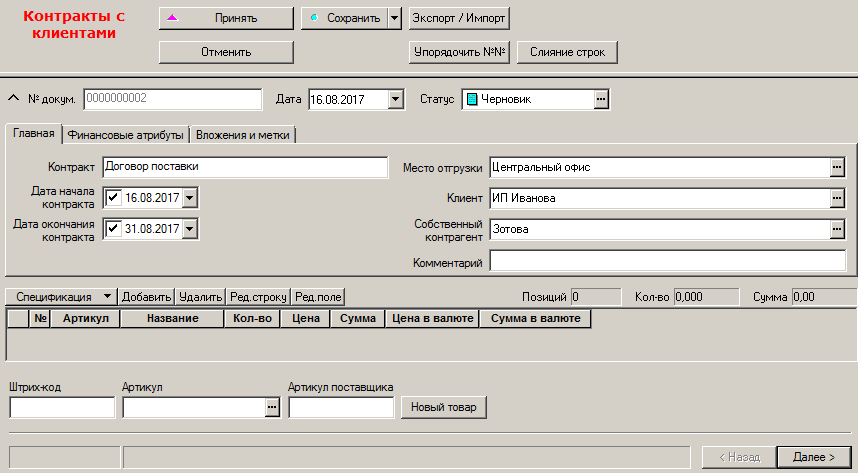Screen dimensions: 858x473
Task: Click the Комментарий field
Action: click(668, 261)
